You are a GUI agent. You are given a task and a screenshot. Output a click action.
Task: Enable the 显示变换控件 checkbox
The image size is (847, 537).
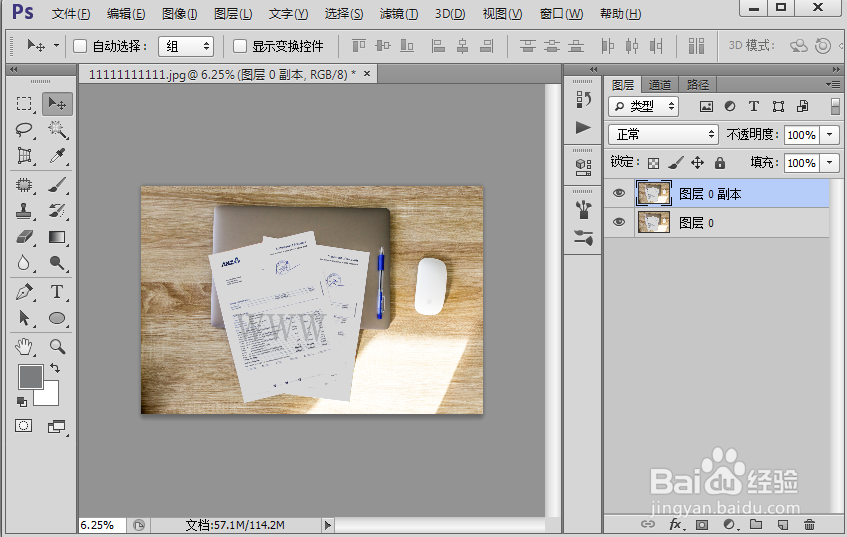[240, 46]
